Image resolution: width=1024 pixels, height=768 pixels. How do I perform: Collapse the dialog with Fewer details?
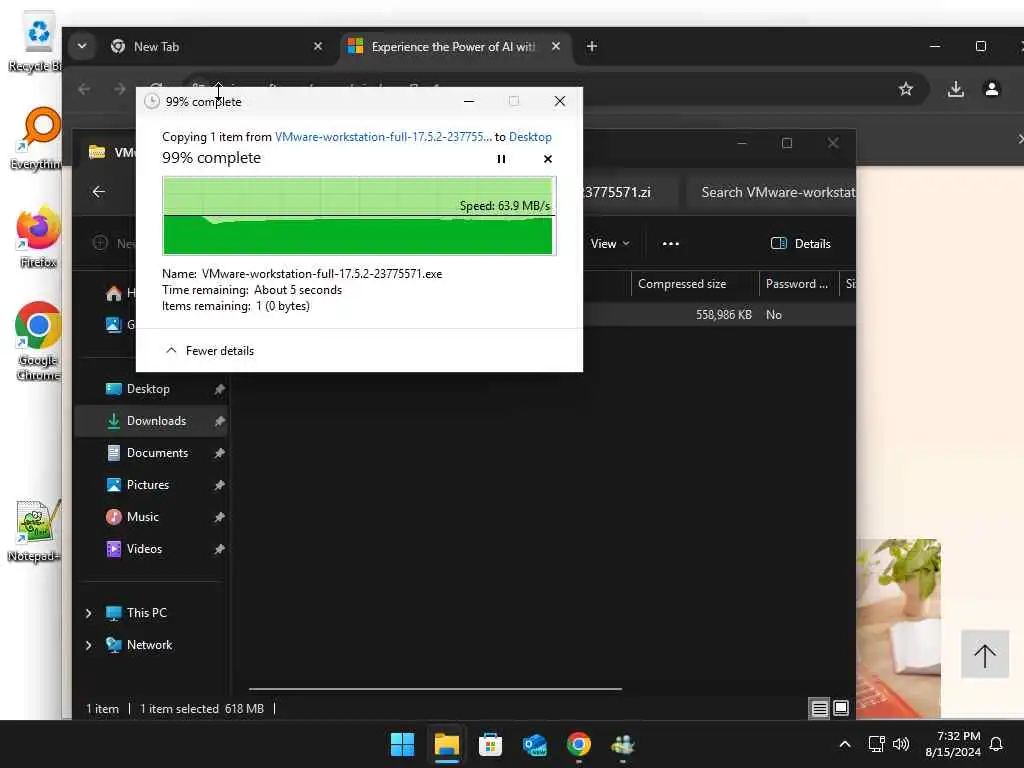pyautogui.click(x=210, y=351)
